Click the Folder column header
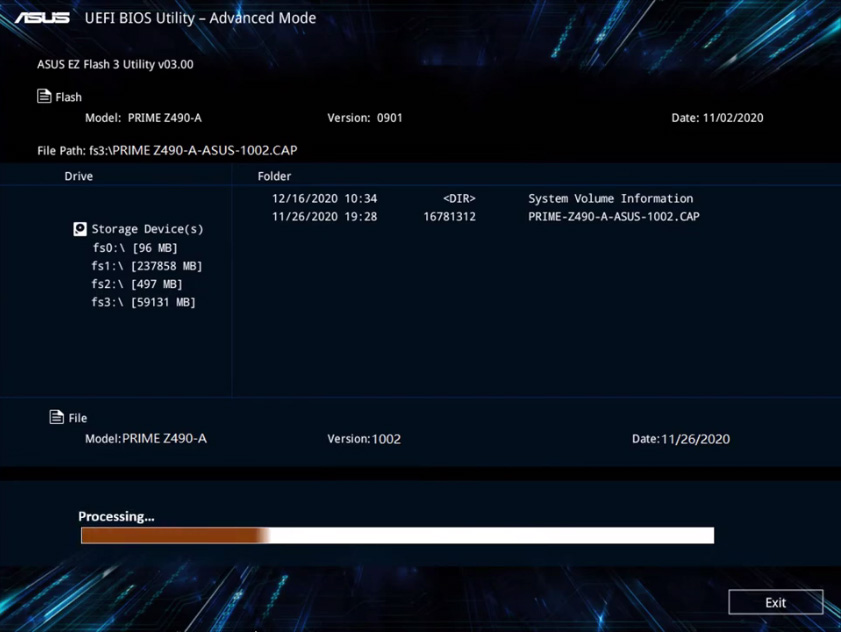 (x=274, y=176)
